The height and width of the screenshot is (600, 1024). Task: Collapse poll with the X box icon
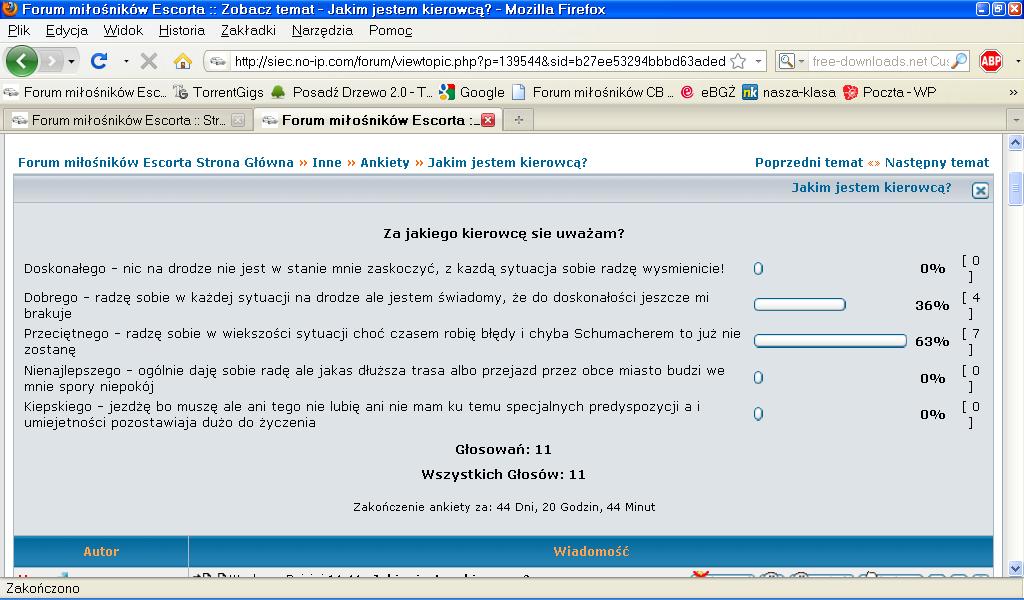coord(980,190)
